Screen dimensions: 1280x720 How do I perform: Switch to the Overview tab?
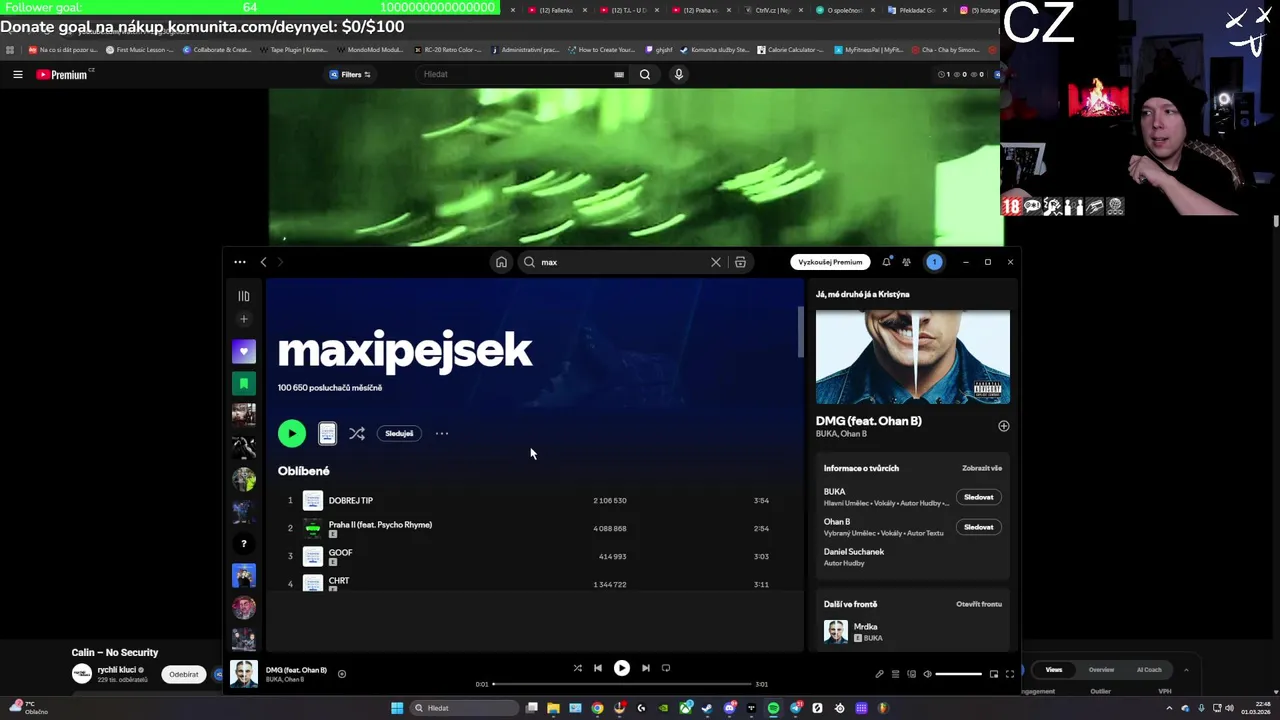pyautogui.click(x=1101, y=670)
